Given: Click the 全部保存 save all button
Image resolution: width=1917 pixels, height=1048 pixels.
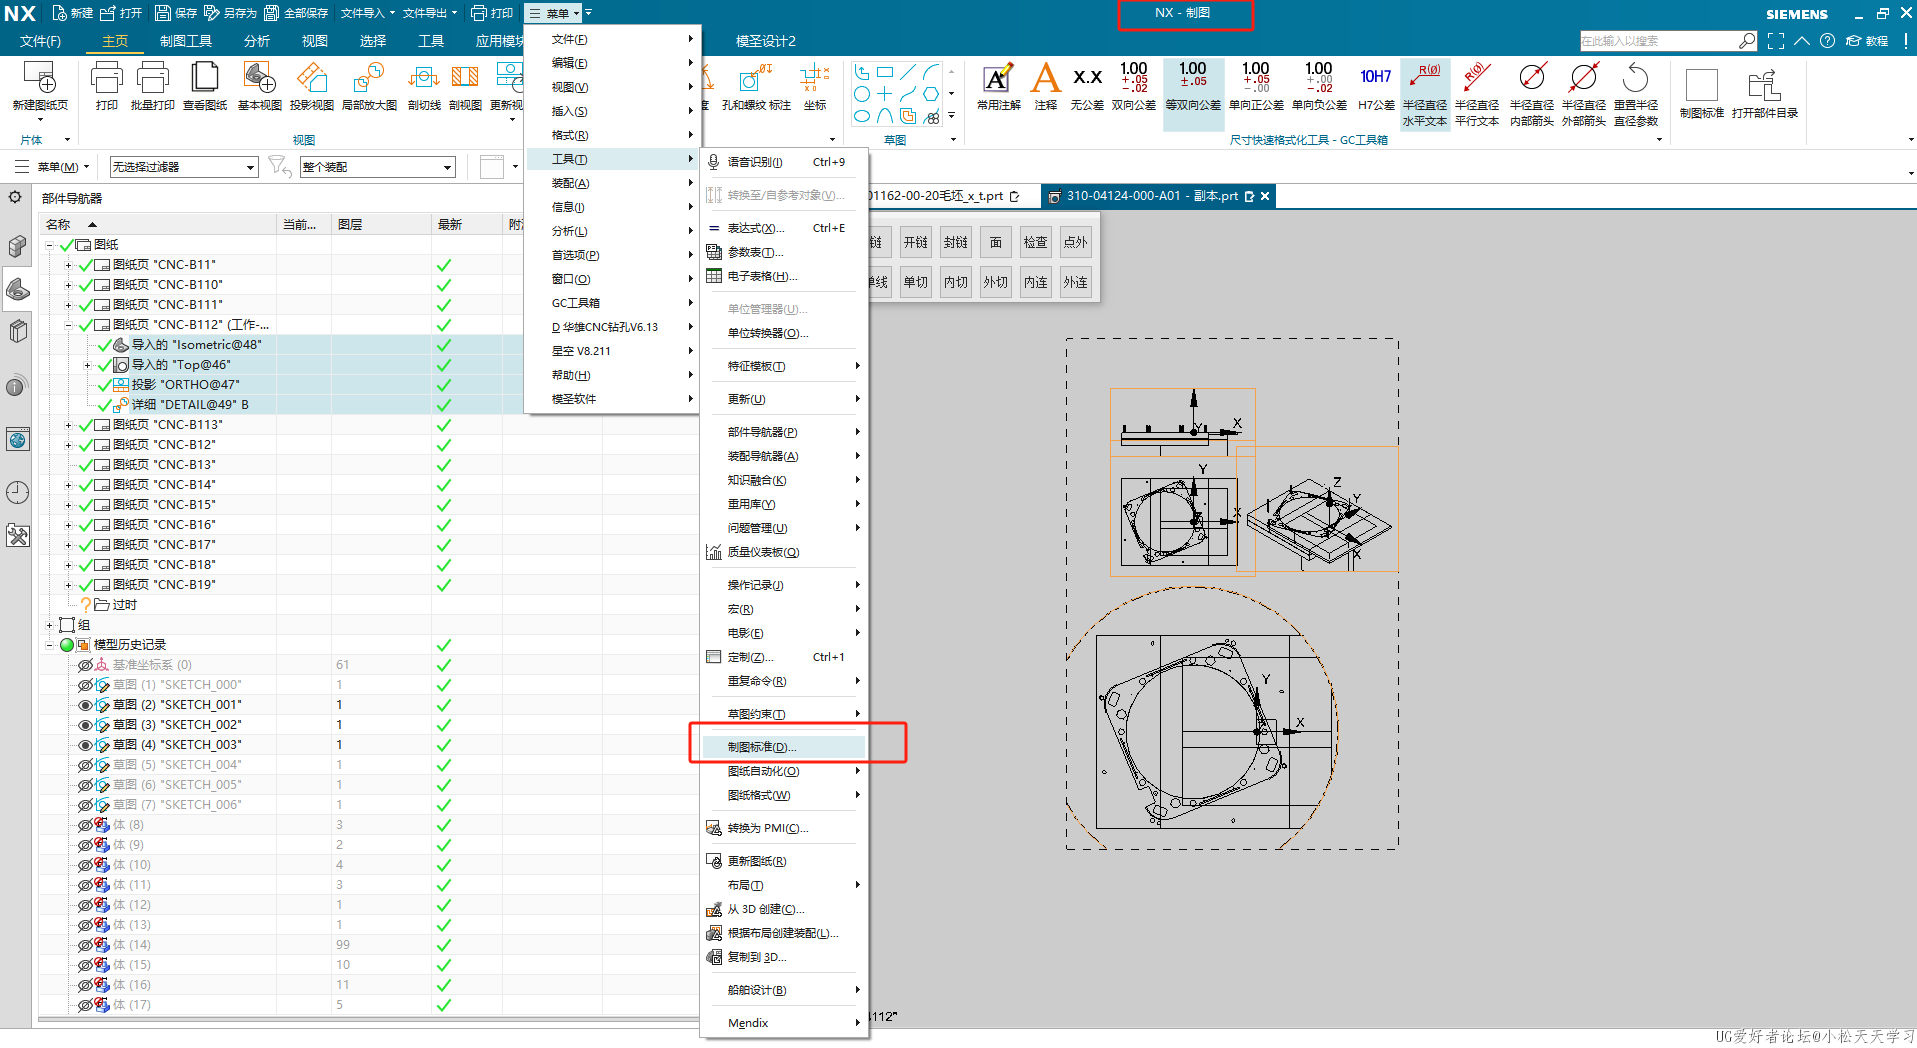Looking at the screenshot, I should 296,13.
